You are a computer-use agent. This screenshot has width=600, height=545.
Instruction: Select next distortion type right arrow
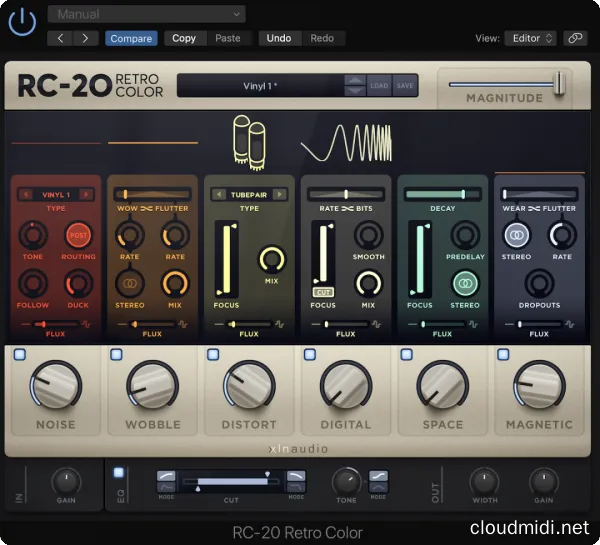[280, 194]
